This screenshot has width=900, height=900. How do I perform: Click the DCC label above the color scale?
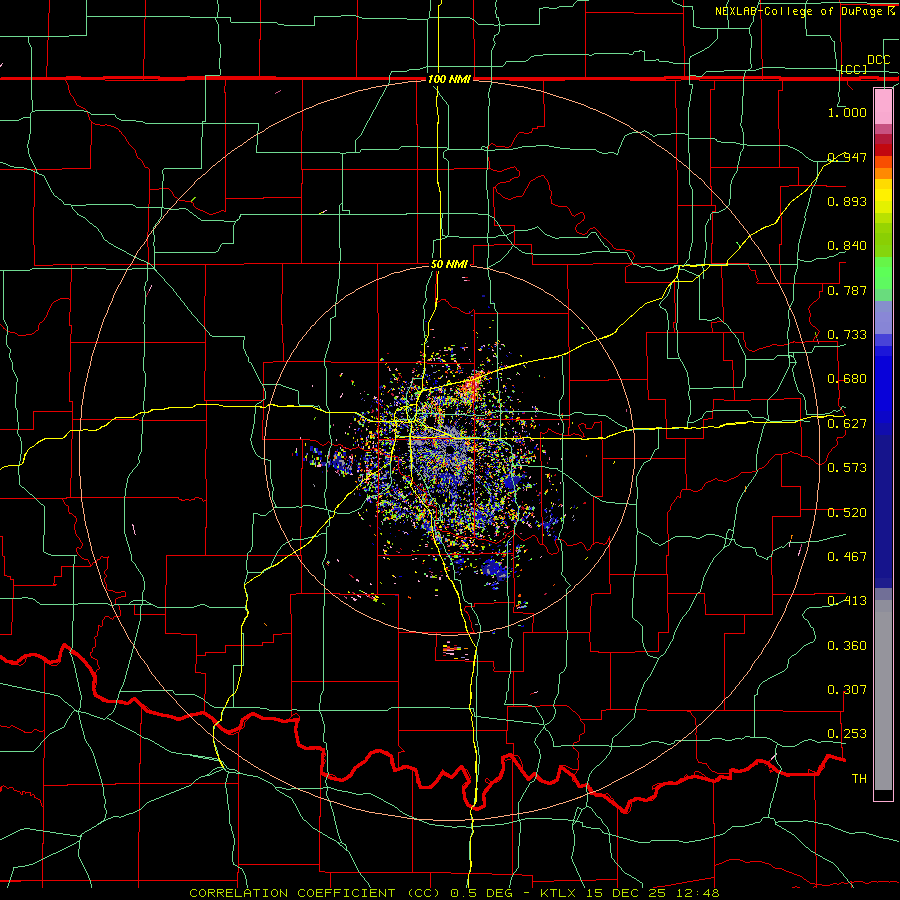tap(878, 60)
